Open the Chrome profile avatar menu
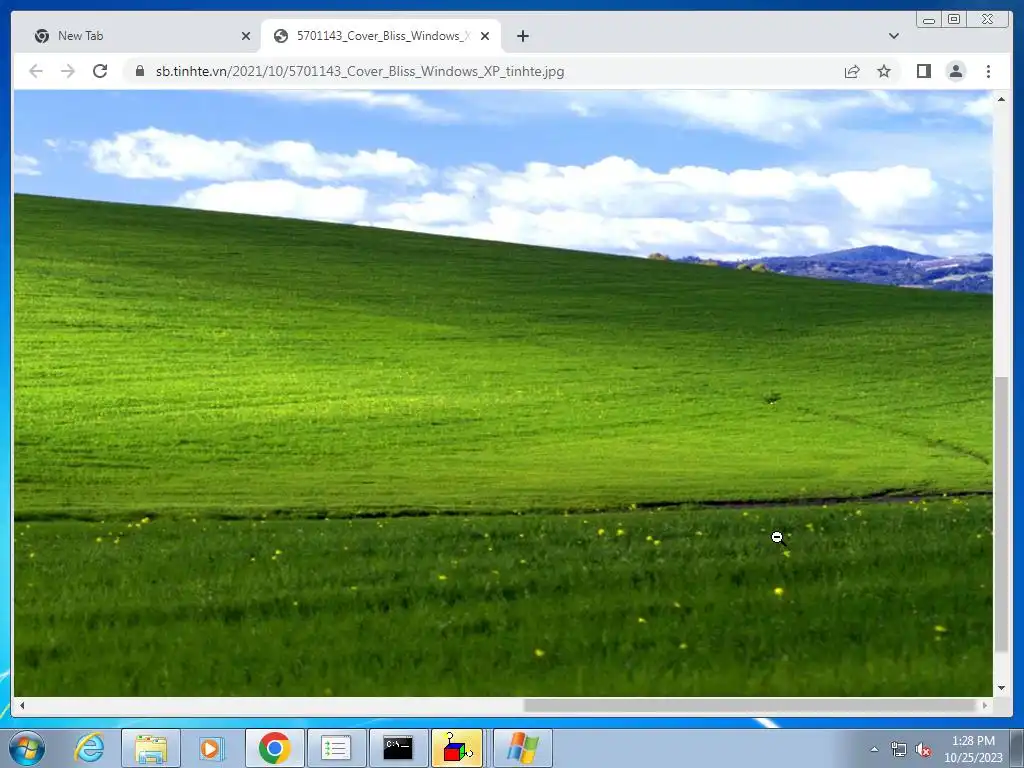Viewport: 1024px width, 768px height. click(x=956, y=71)
